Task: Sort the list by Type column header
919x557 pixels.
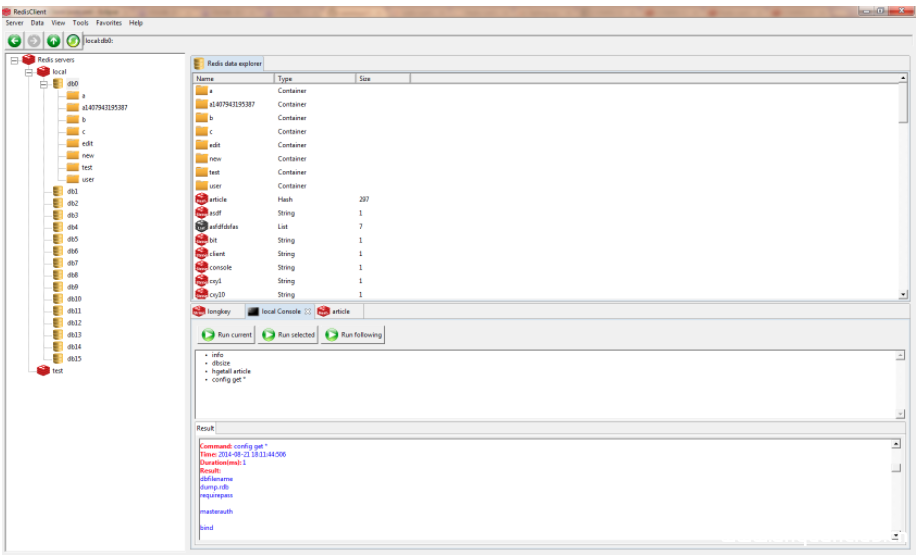Action: (x=314, y=78)
